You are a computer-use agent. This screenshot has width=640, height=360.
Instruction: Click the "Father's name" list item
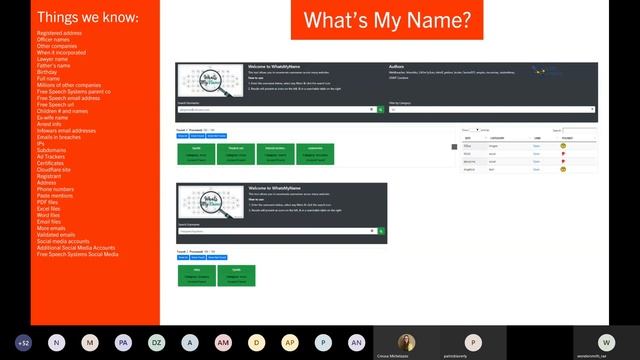pyautogui.click(x=53, y=66)
